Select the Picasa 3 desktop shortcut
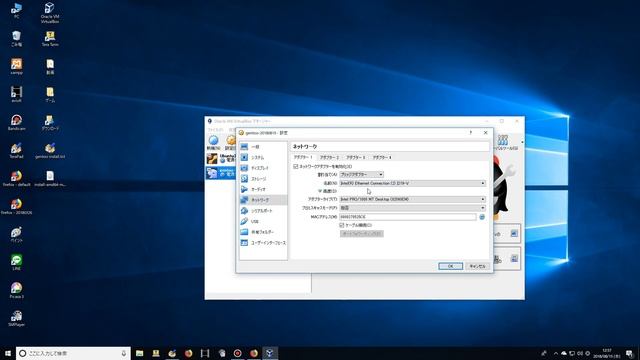The image size is (640, 360). coord(16,290)
